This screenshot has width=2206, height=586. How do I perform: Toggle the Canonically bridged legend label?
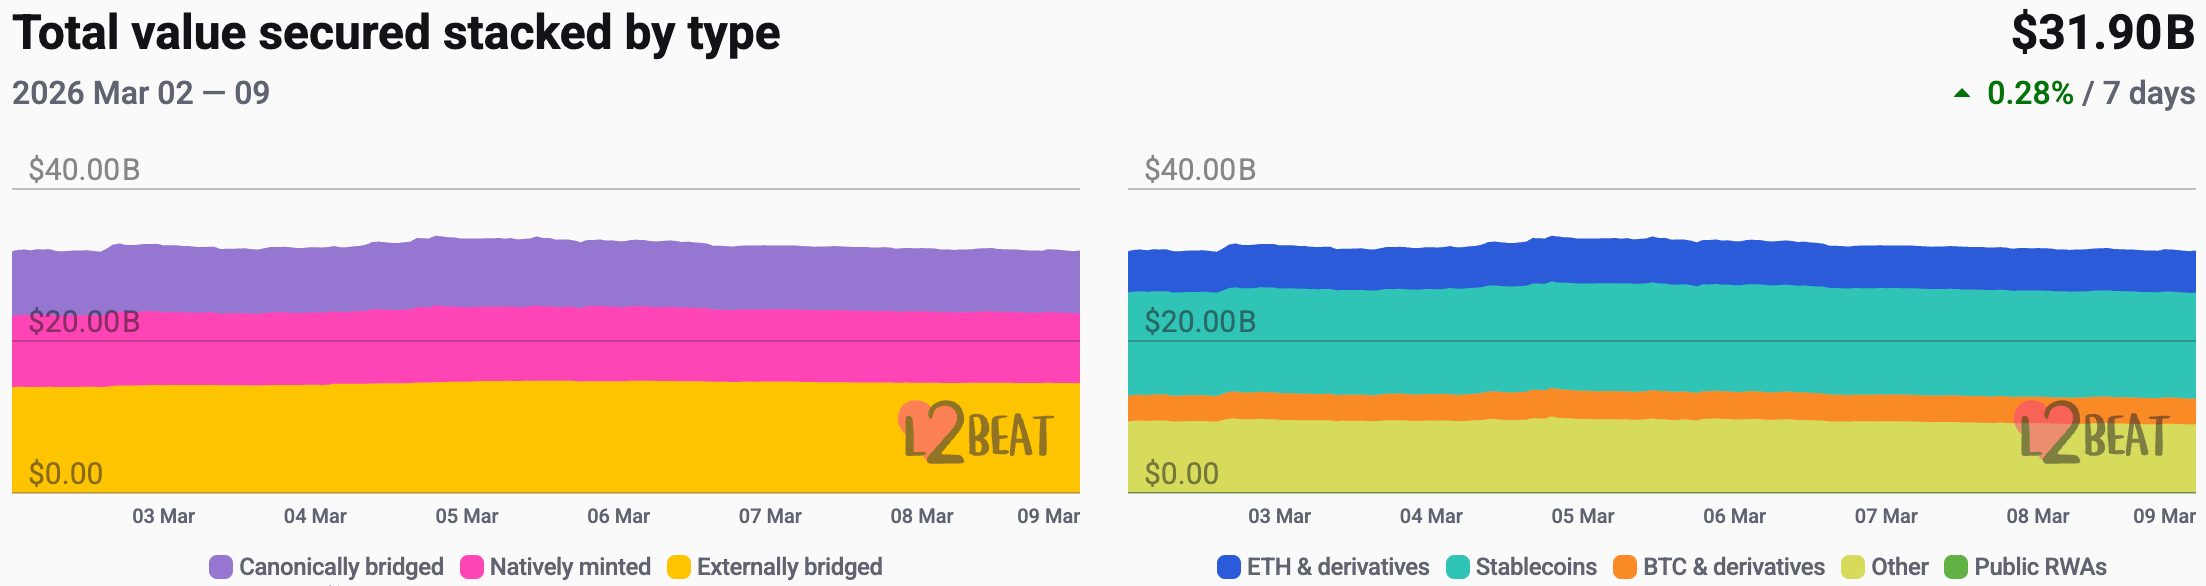(341, 567)
